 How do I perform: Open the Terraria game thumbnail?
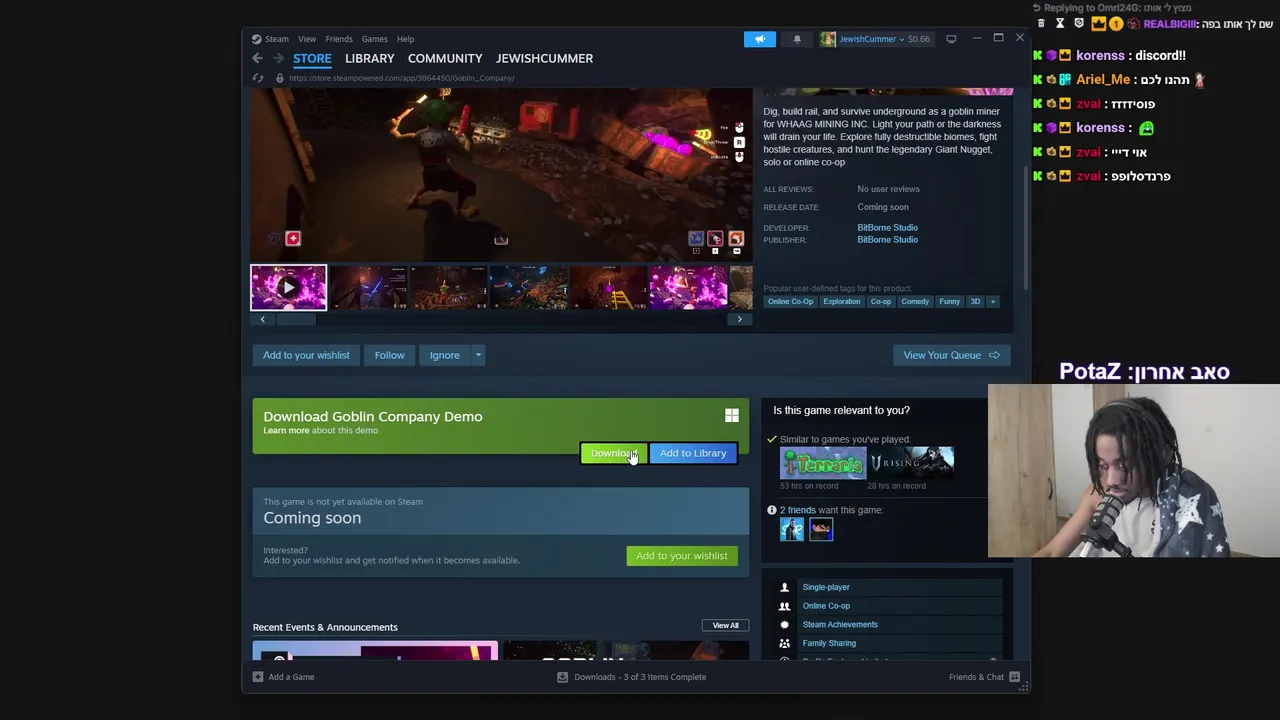tap(823, 464)
